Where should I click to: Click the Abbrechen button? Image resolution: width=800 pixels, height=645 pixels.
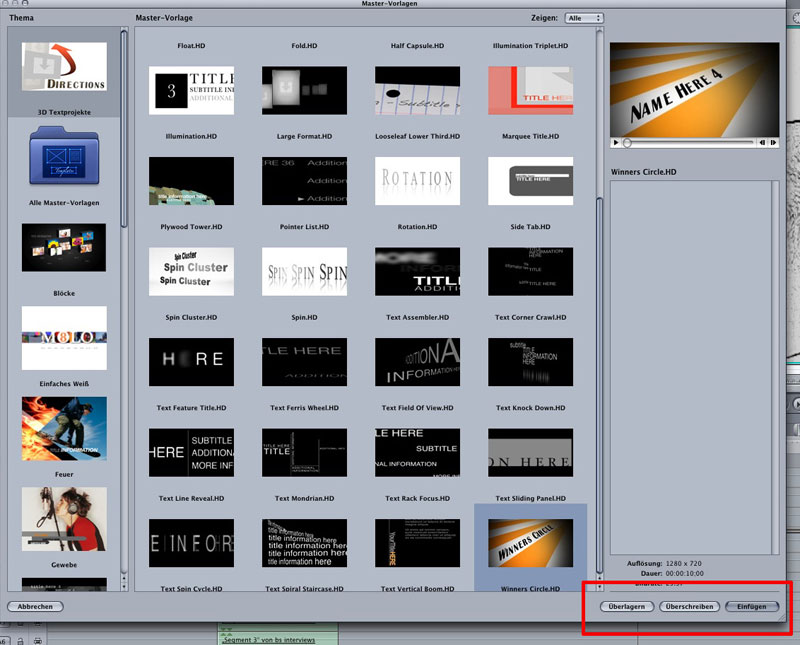pos(35,606)
